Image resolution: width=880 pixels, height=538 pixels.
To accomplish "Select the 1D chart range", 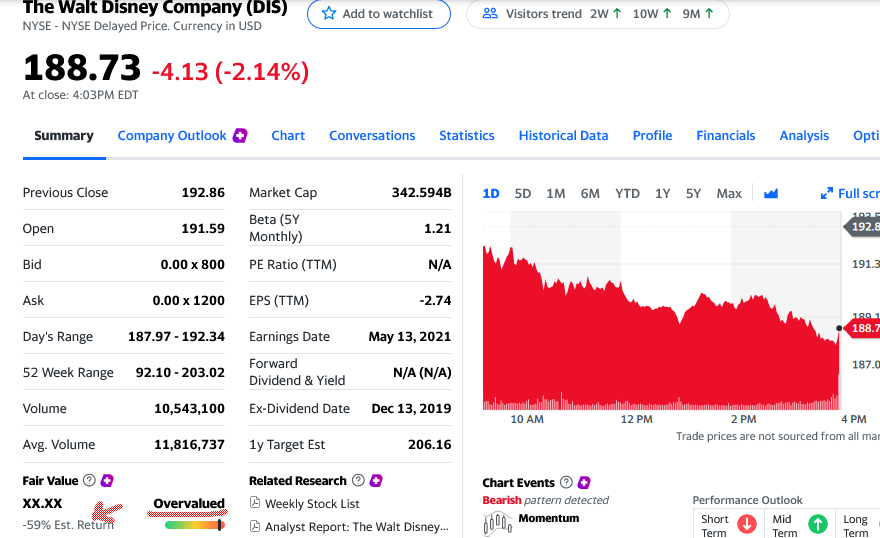I will click(491, 194).
